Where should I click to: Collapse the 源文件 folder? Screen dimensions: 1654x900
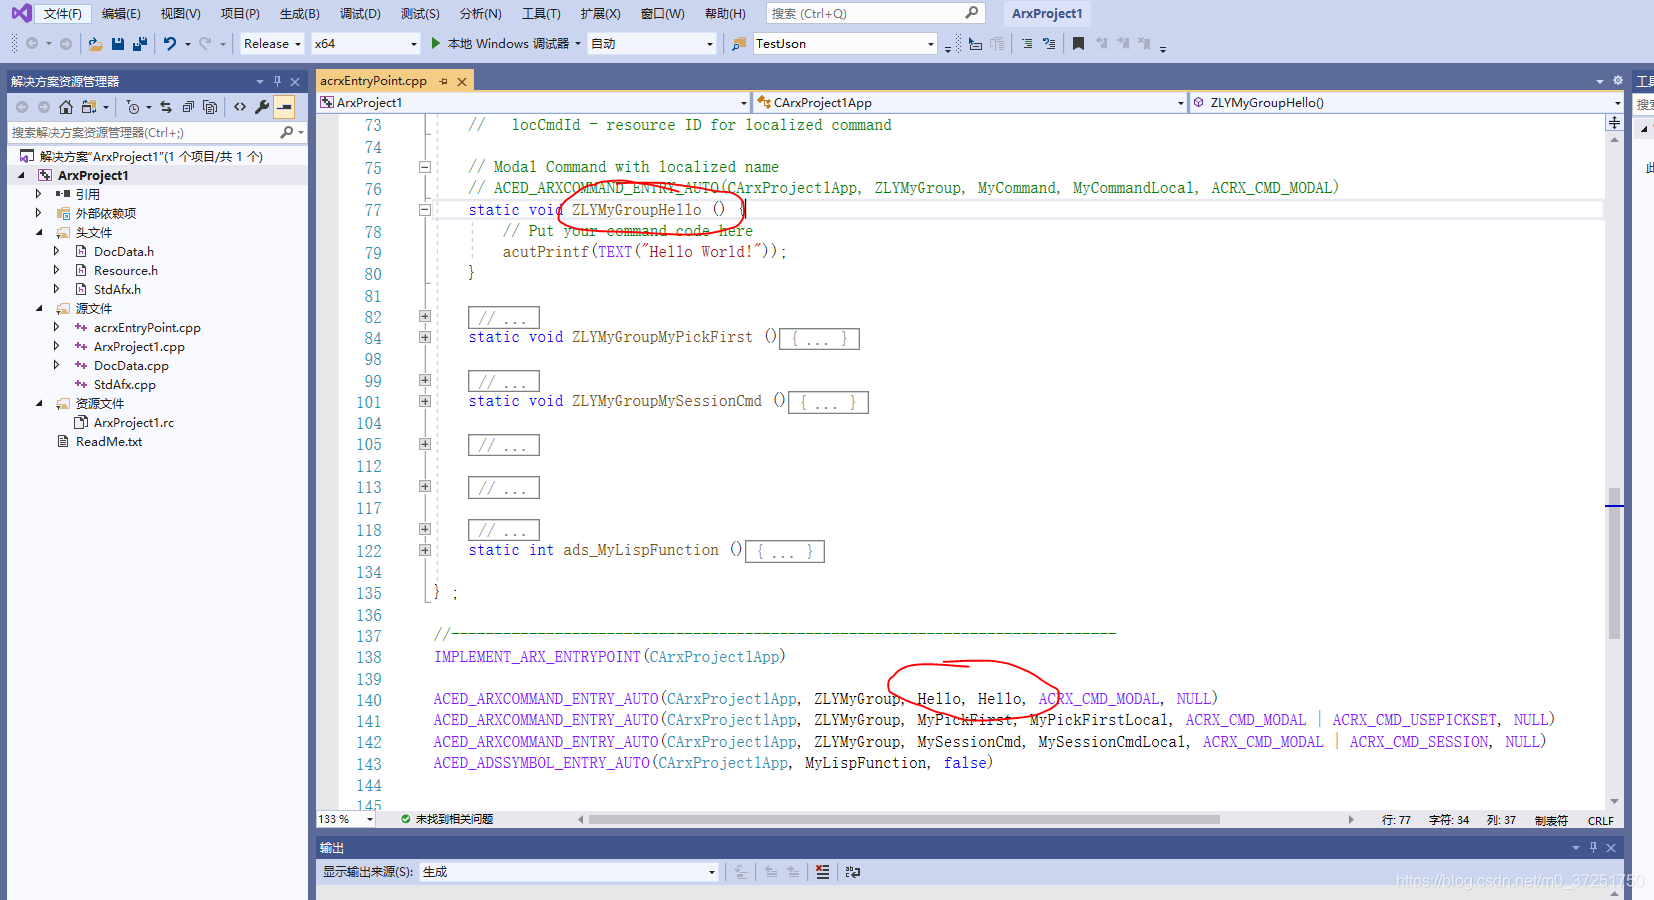coord(38,308)
